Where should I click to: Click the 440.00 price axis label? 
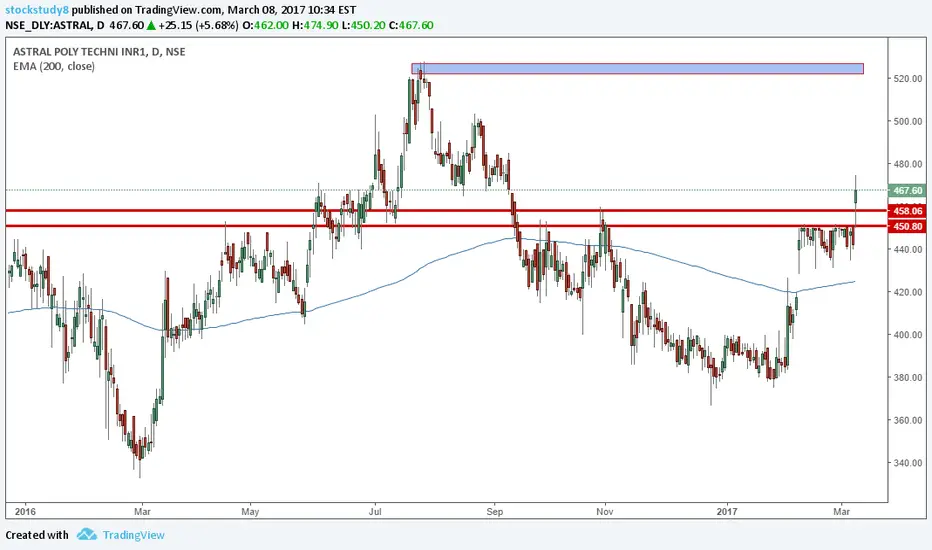pyautogui.click(x=908, y=249)
